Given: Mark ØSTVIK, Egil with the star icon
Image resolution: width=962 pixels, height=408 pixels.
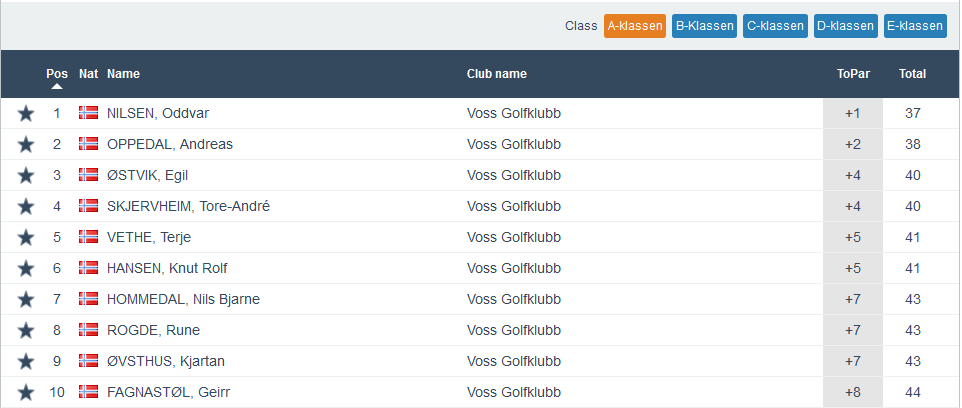Looking at the screenshot, I should [x=26, y=176].
